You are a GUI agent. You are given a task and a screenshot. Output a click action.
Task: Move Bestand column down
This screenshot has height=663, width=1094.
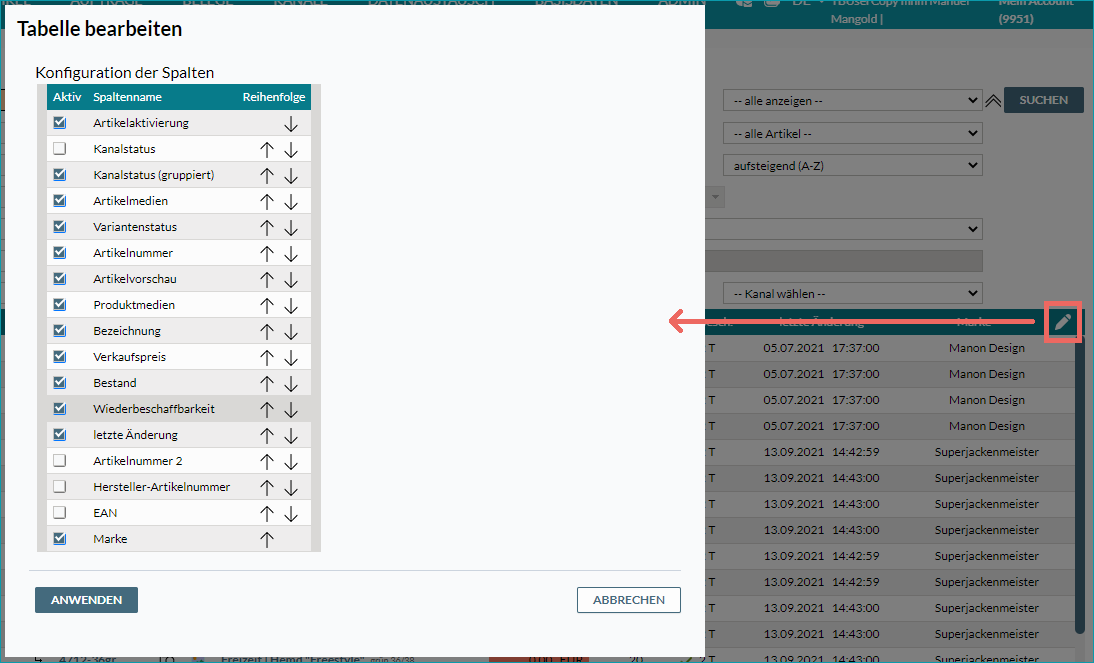coord(291,384)
